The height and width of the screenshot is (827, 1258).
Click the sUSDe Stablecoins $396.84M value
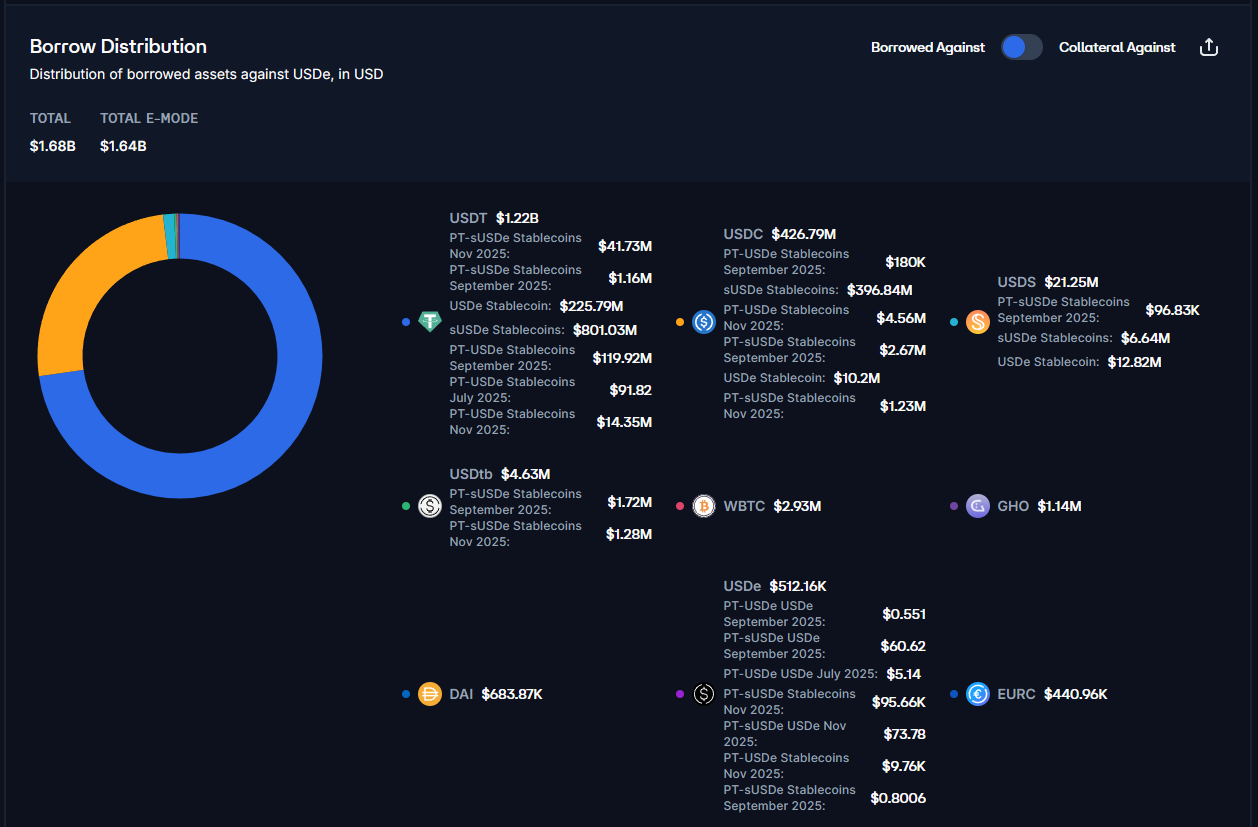tap(880, 290)
